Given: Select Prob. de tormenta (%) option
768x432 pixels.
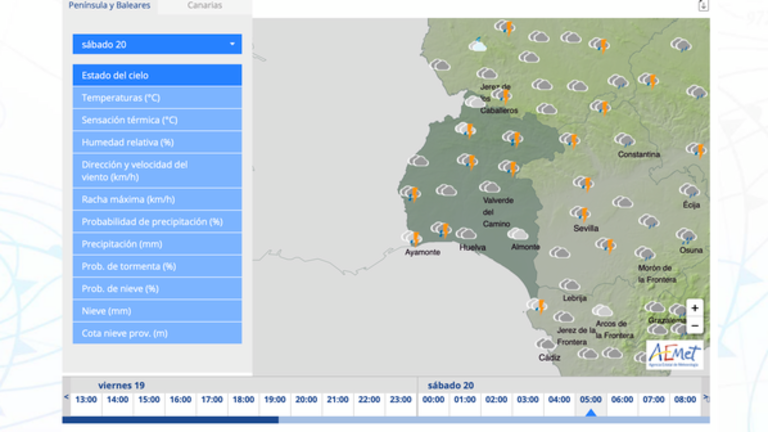Looking at the screenshot, I should coord(157,266).
